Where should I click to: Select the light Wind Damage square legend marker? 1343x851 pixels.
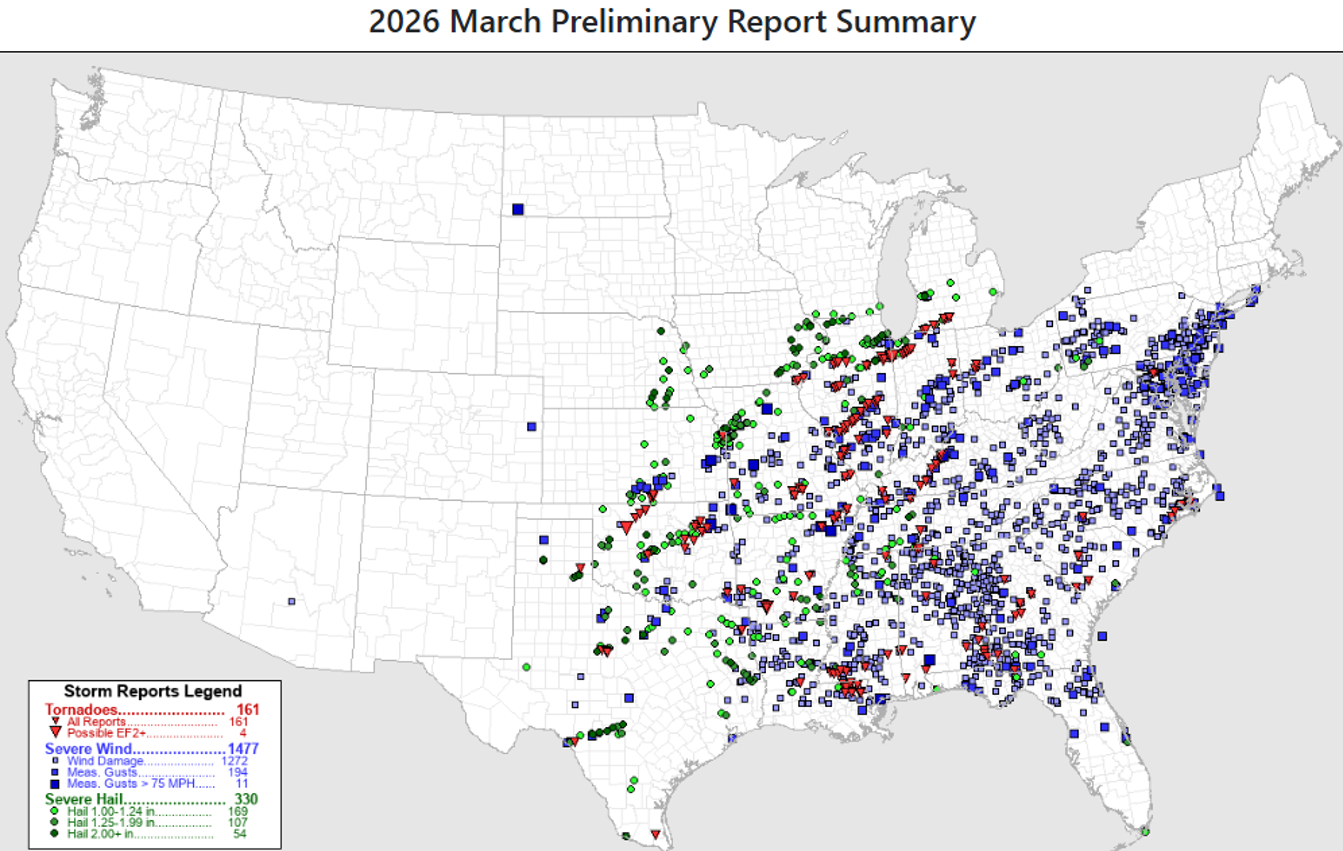point(54,760)
